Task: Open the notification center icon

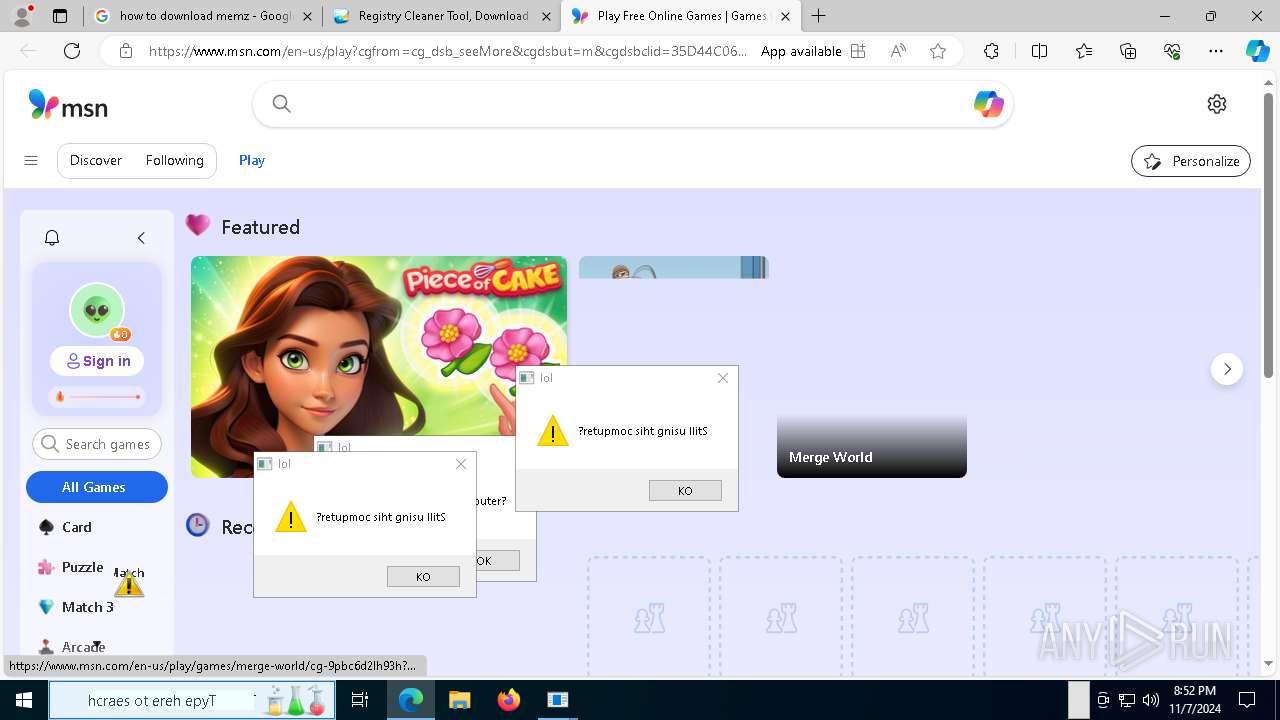Action: tap(1247, 700)
